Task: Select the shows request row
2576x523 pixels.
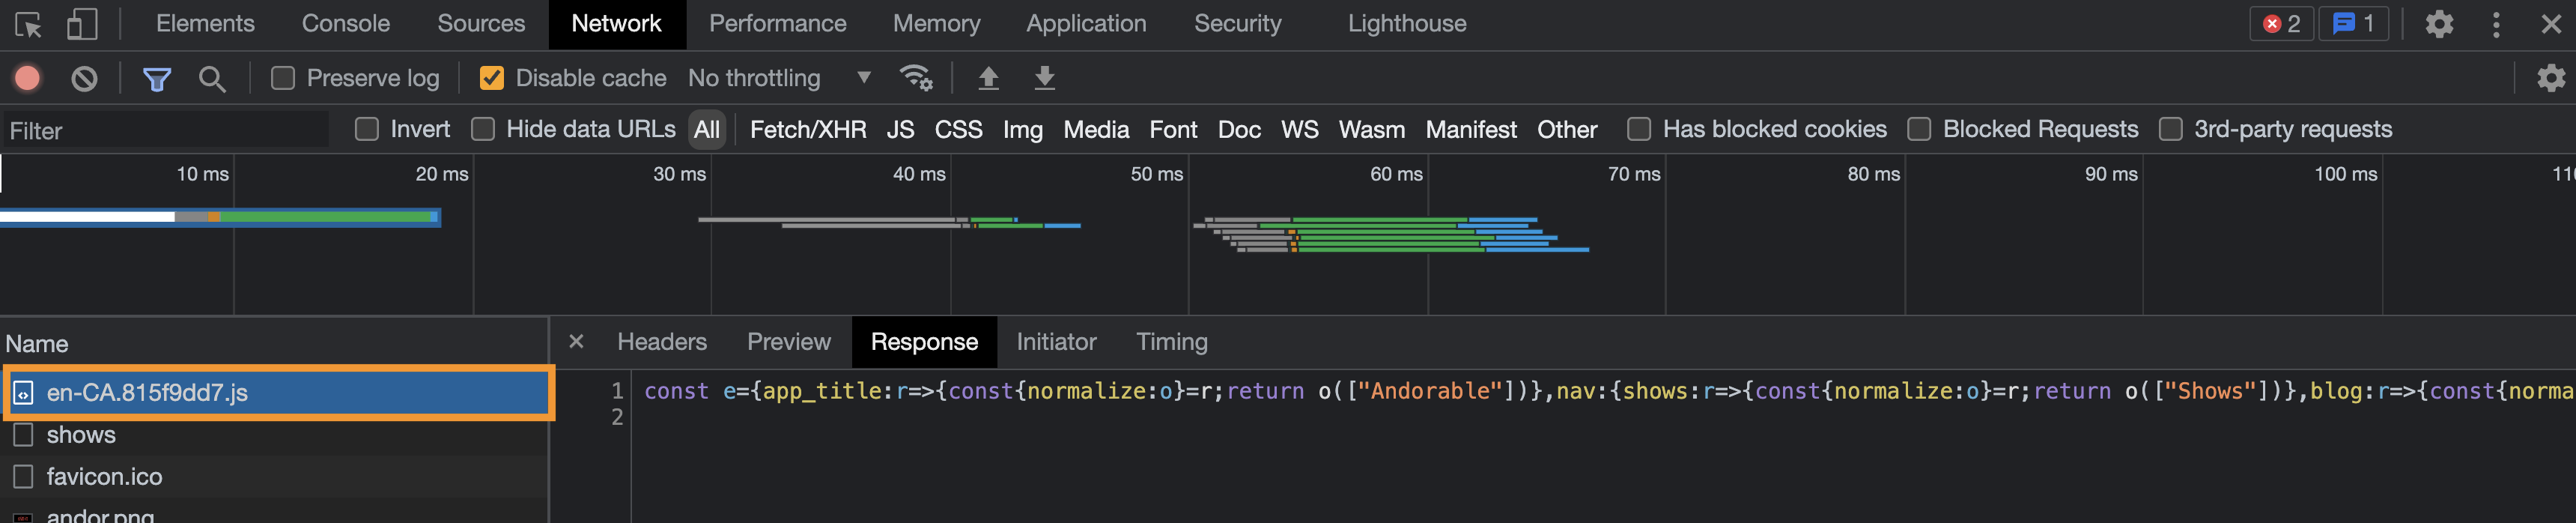Action: coord(274,435)
